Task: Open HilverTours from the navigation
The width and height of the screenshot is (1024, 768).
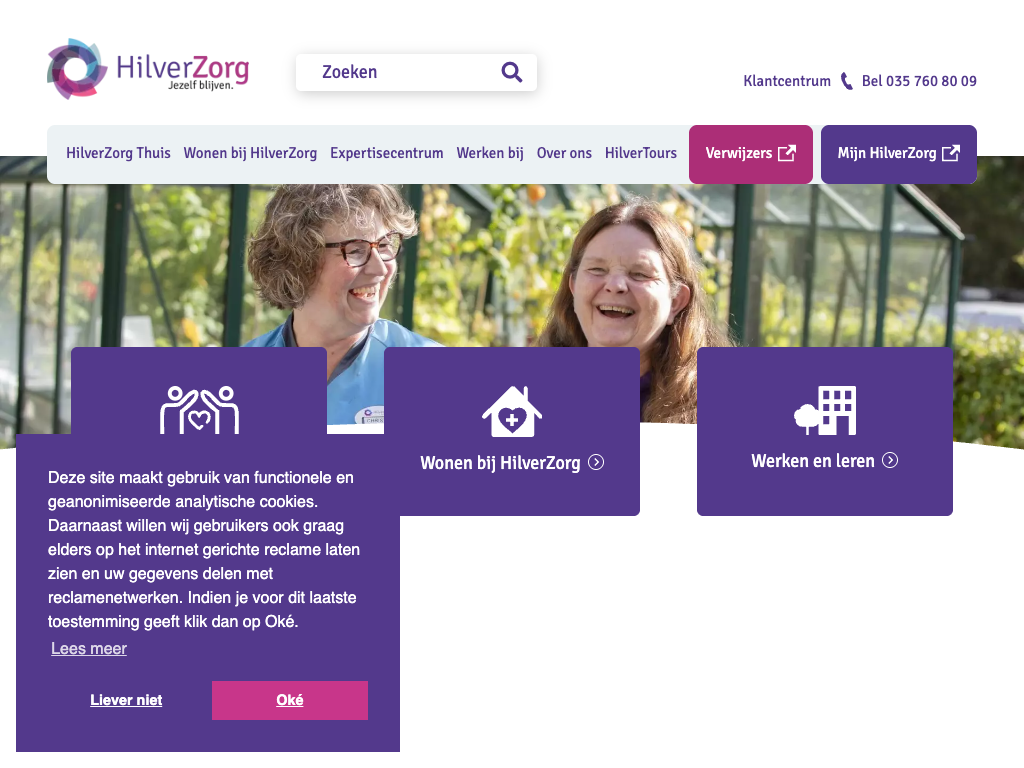Action: tap(641, 153)
